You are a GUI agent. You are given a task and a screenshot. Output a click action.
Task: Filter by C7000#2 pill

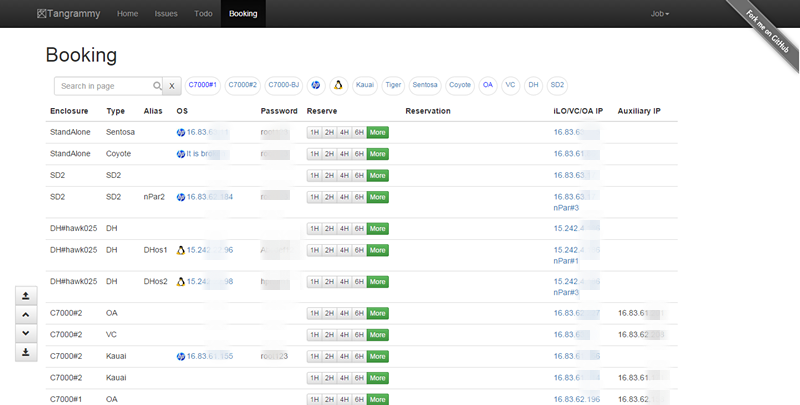point(242,85)
